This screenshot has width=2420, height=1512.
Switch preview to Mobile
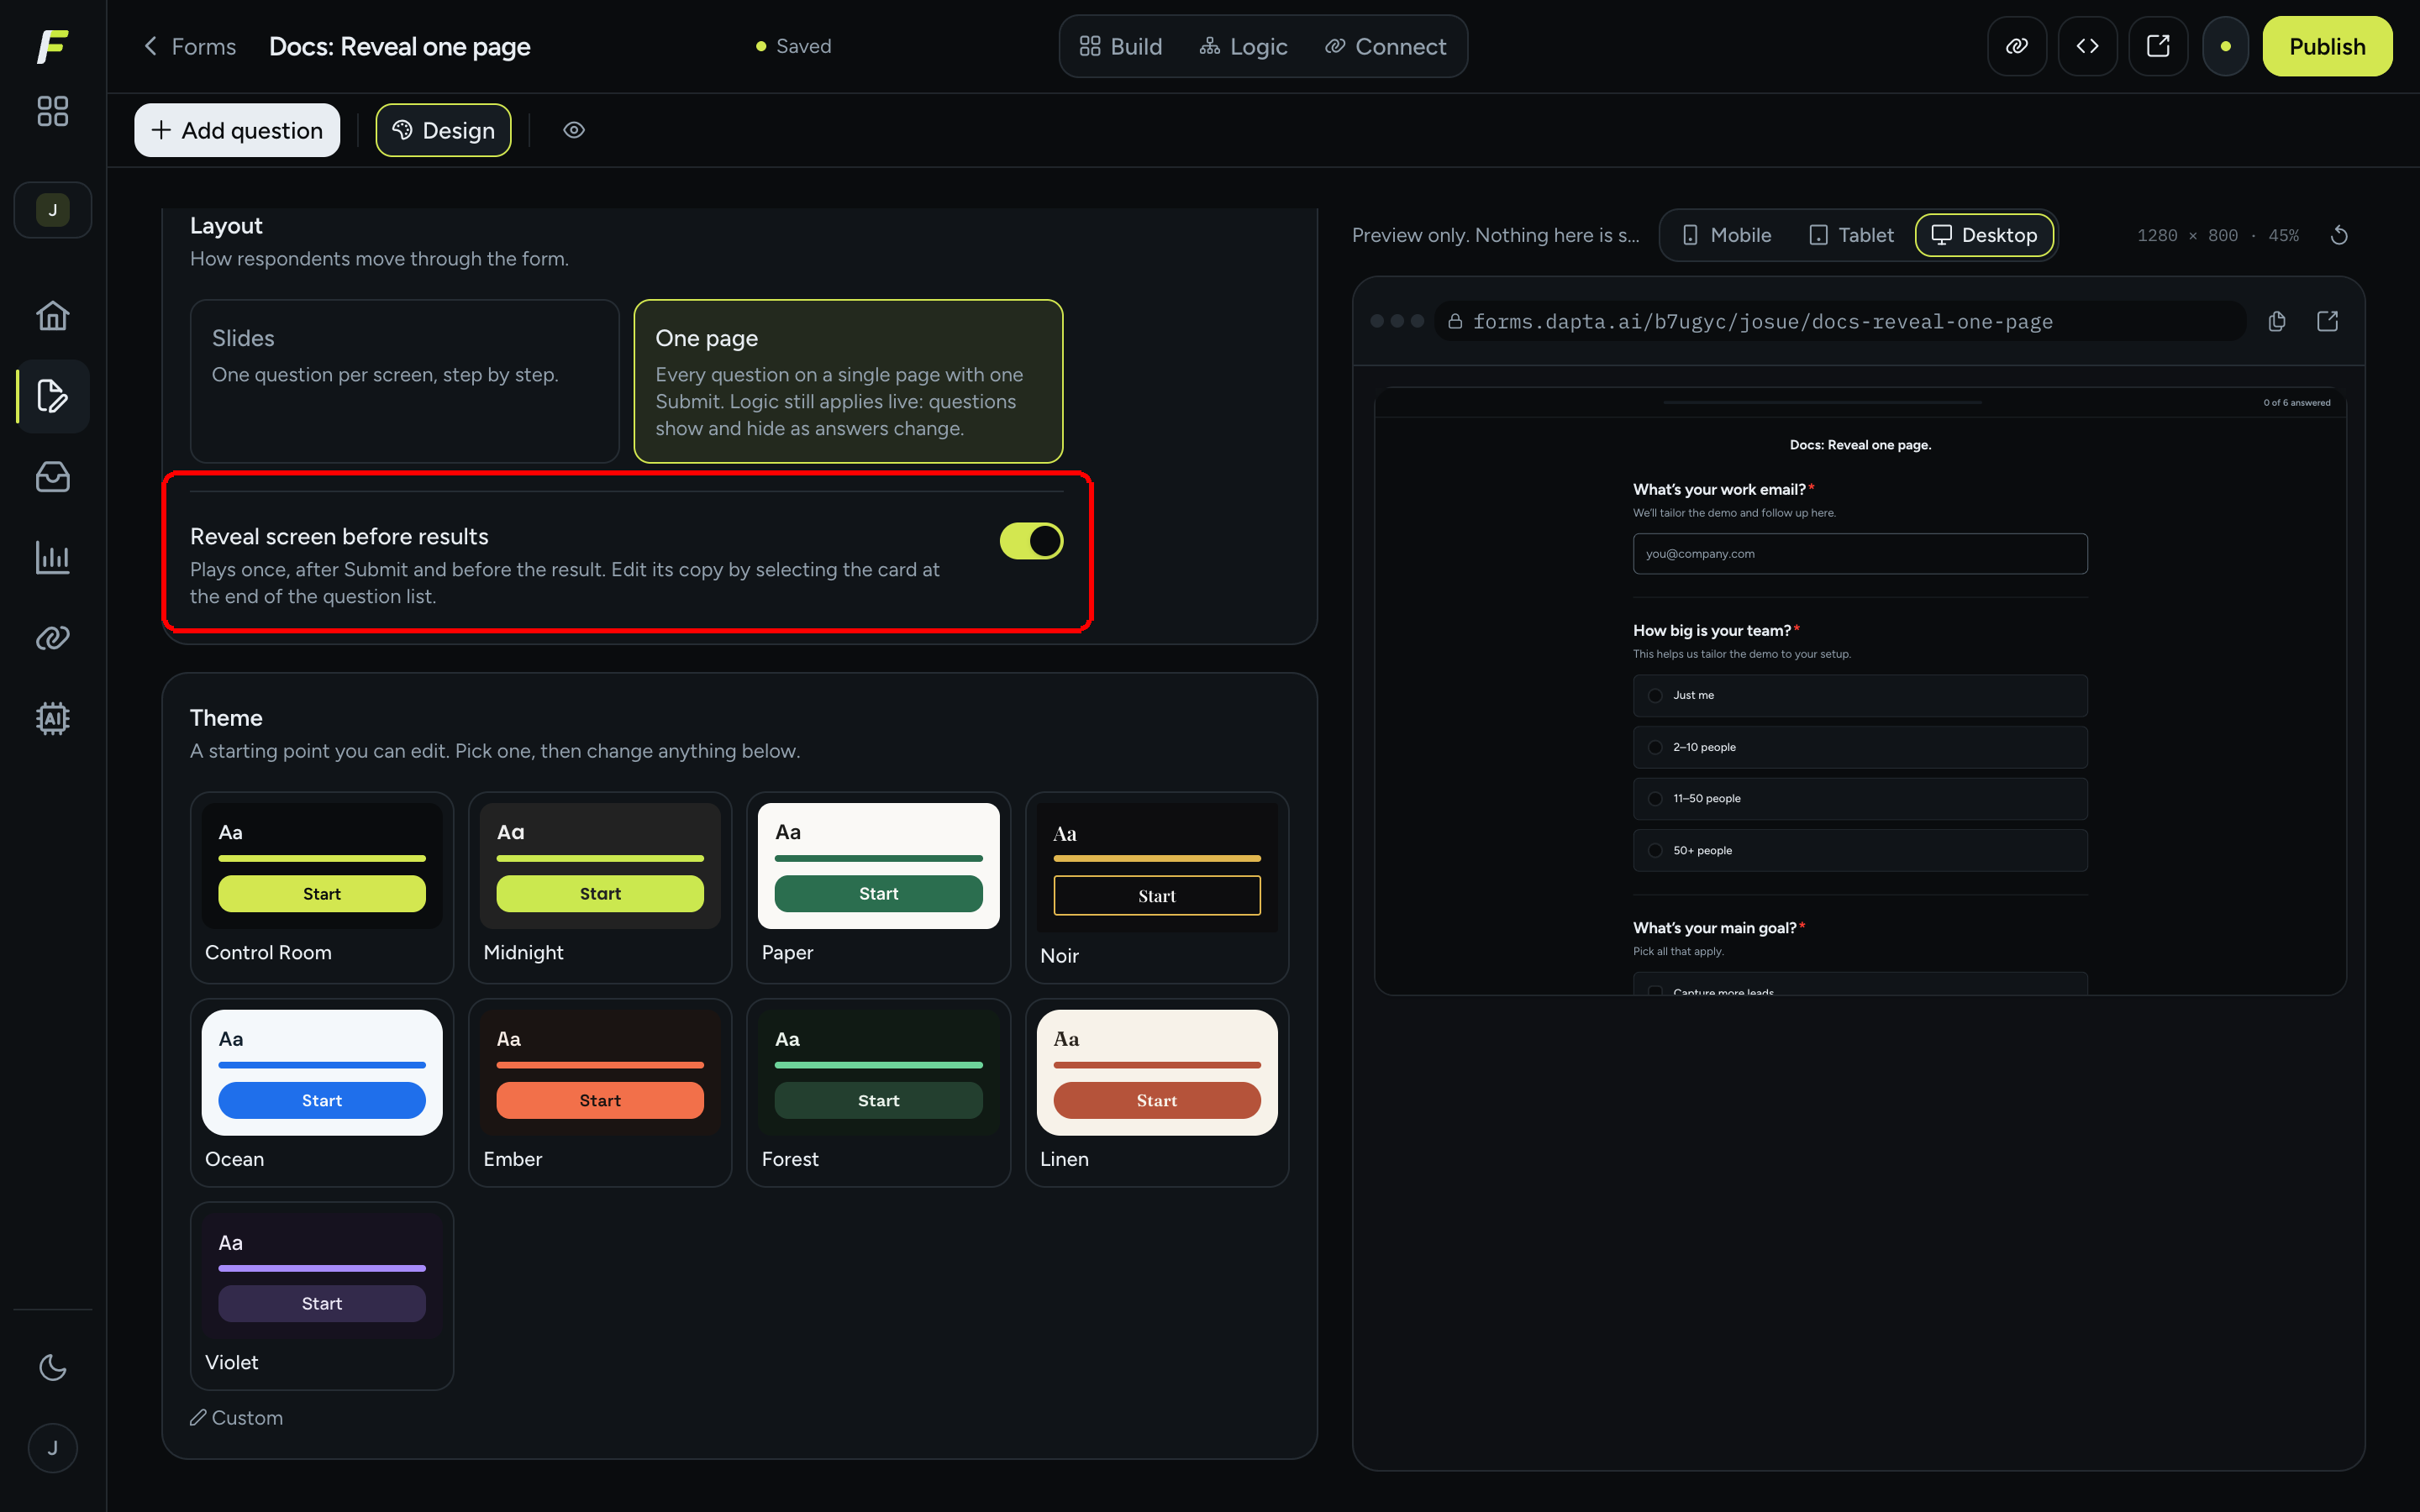(x=1727, y=235)
